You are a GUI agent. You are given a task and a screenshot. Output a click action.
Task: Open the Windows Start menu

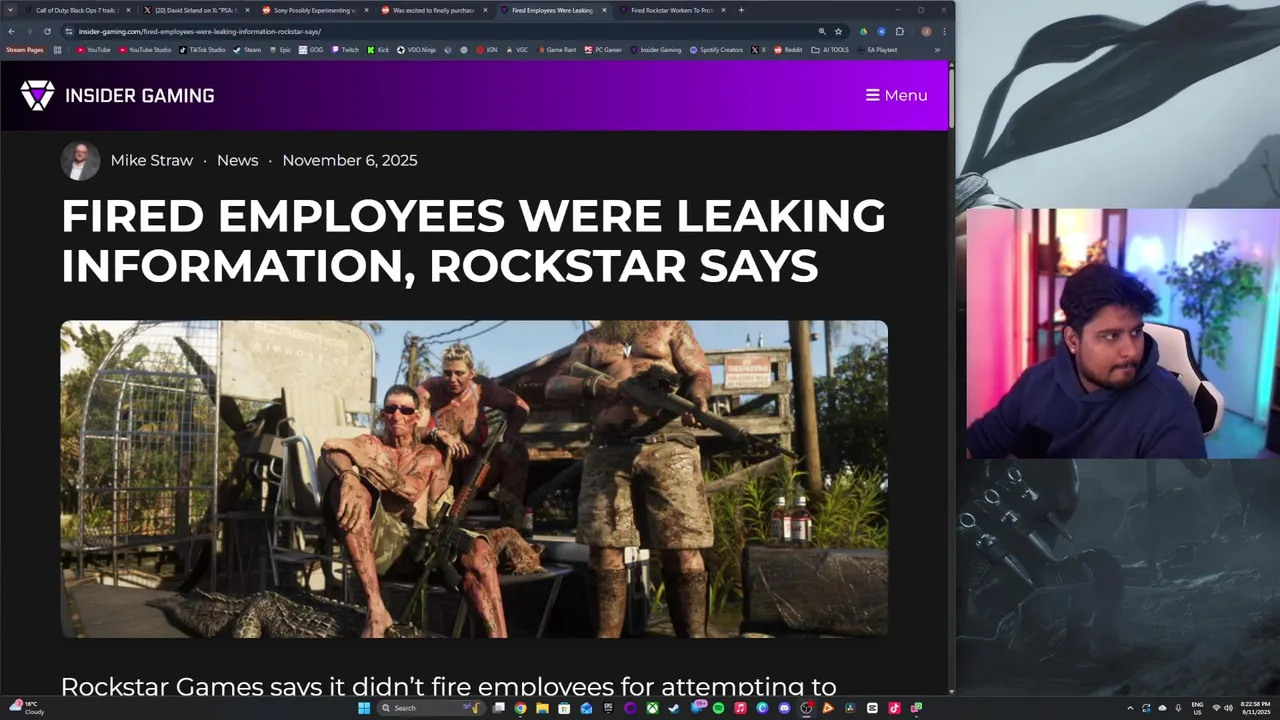click(x=365, y=708)
